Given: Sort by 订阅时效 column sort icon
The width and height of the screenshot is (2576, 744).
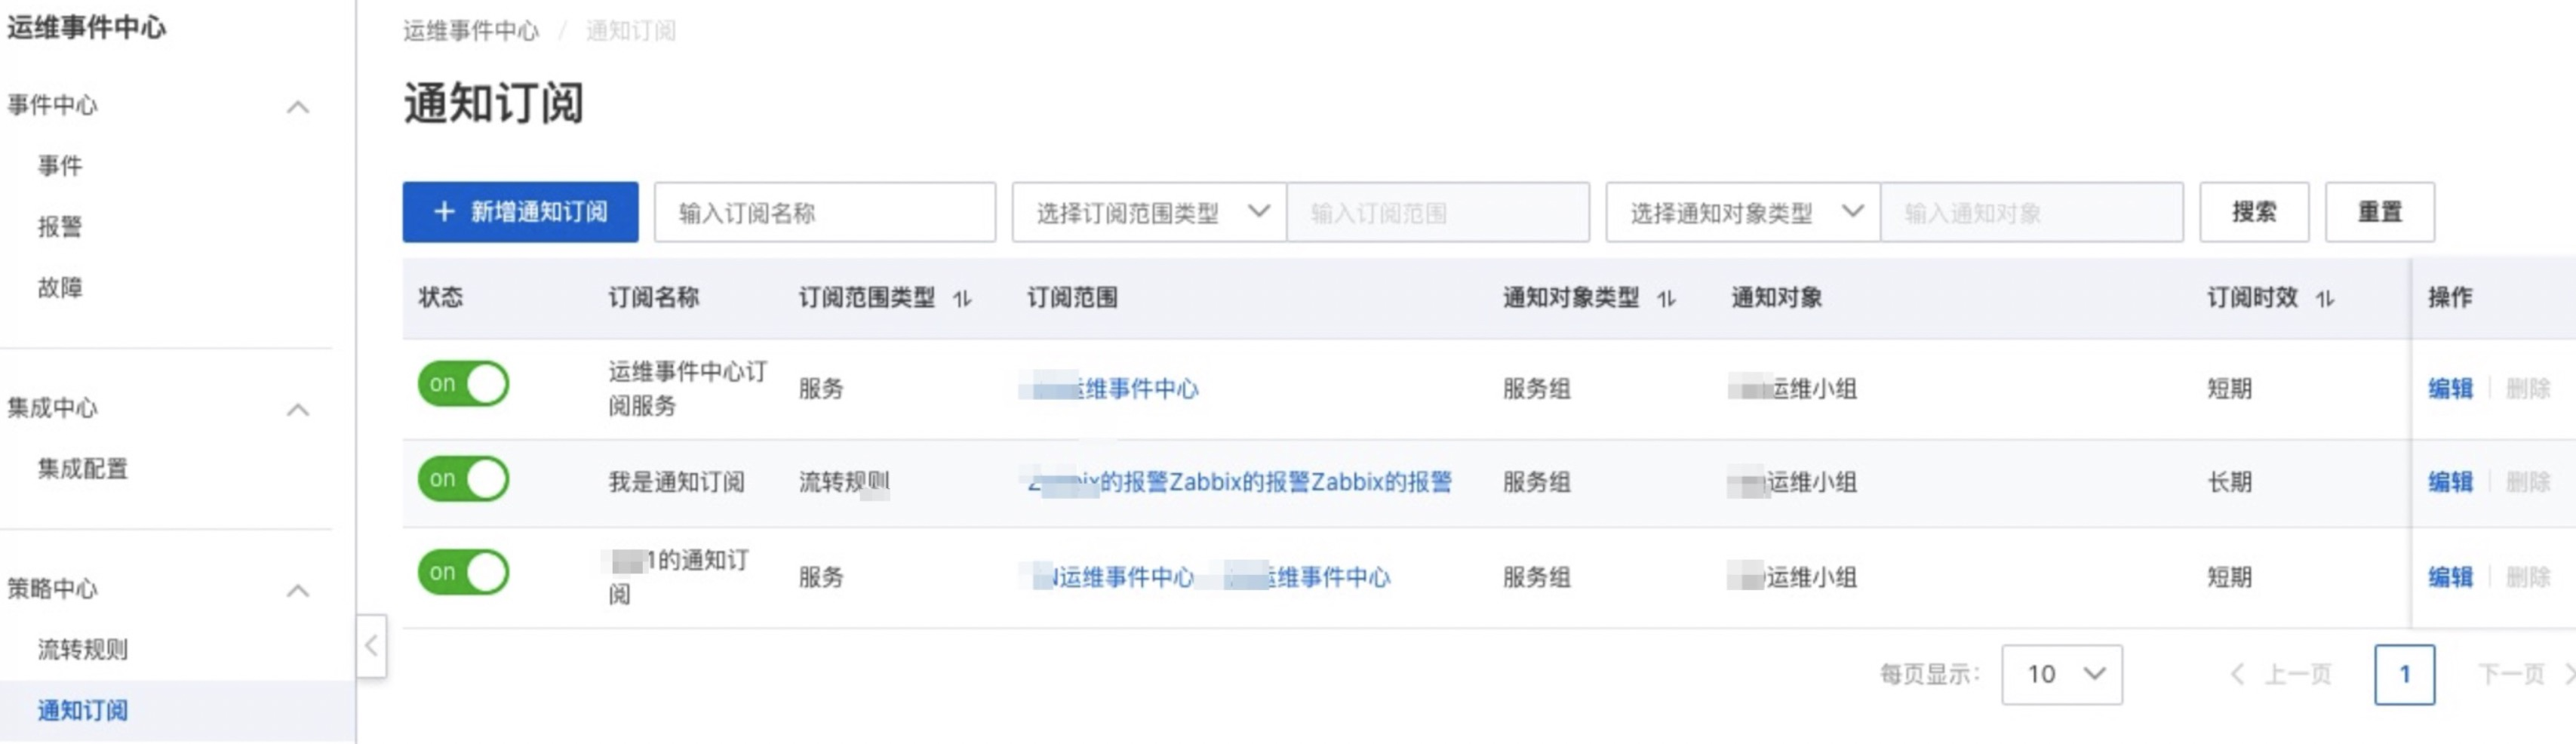Looking at the screenshot, I should [2325, 299].
